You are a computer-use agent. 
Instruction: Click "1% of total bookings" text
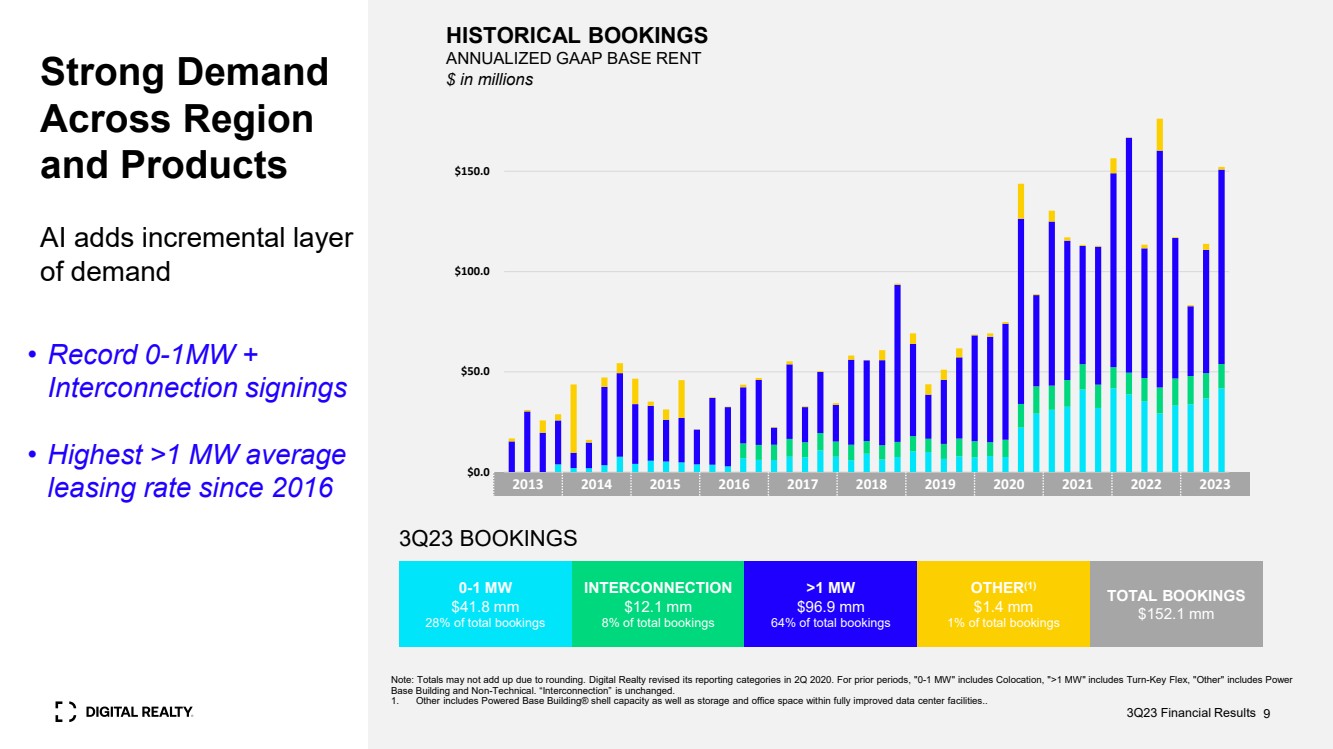[1004, 623]
